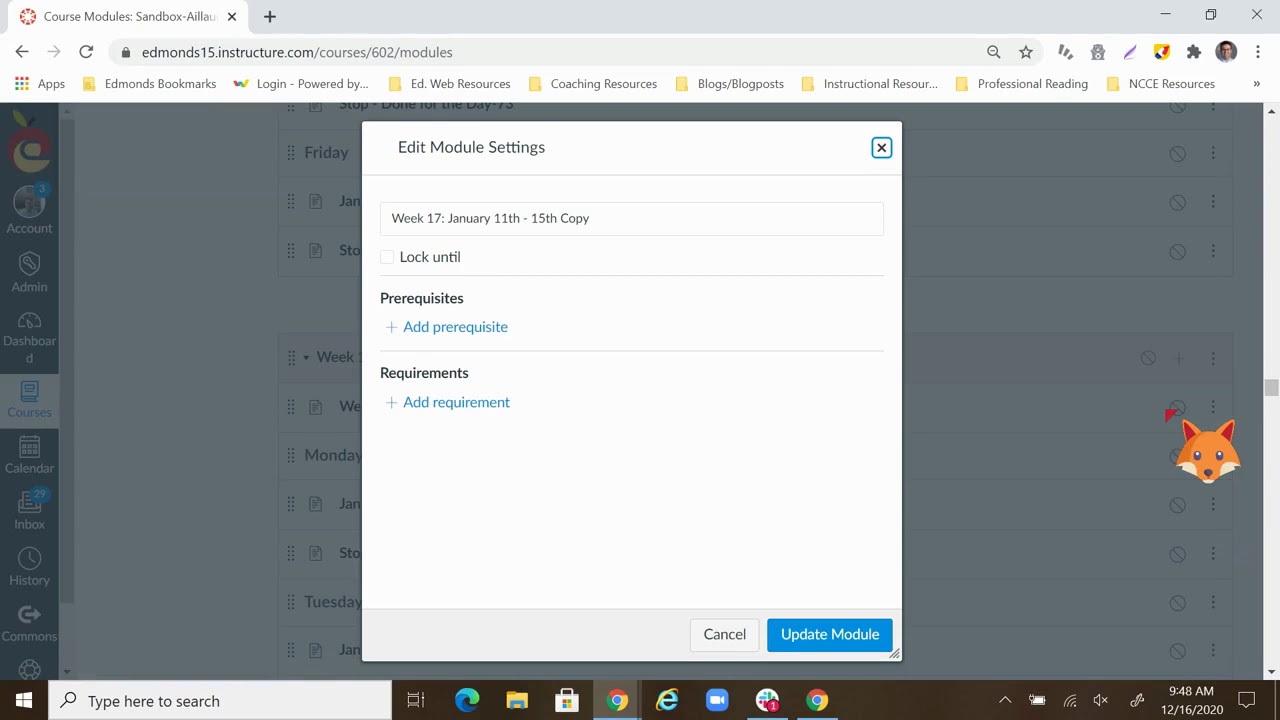Select the Course Modules browser tab

[x=128, y=16]
